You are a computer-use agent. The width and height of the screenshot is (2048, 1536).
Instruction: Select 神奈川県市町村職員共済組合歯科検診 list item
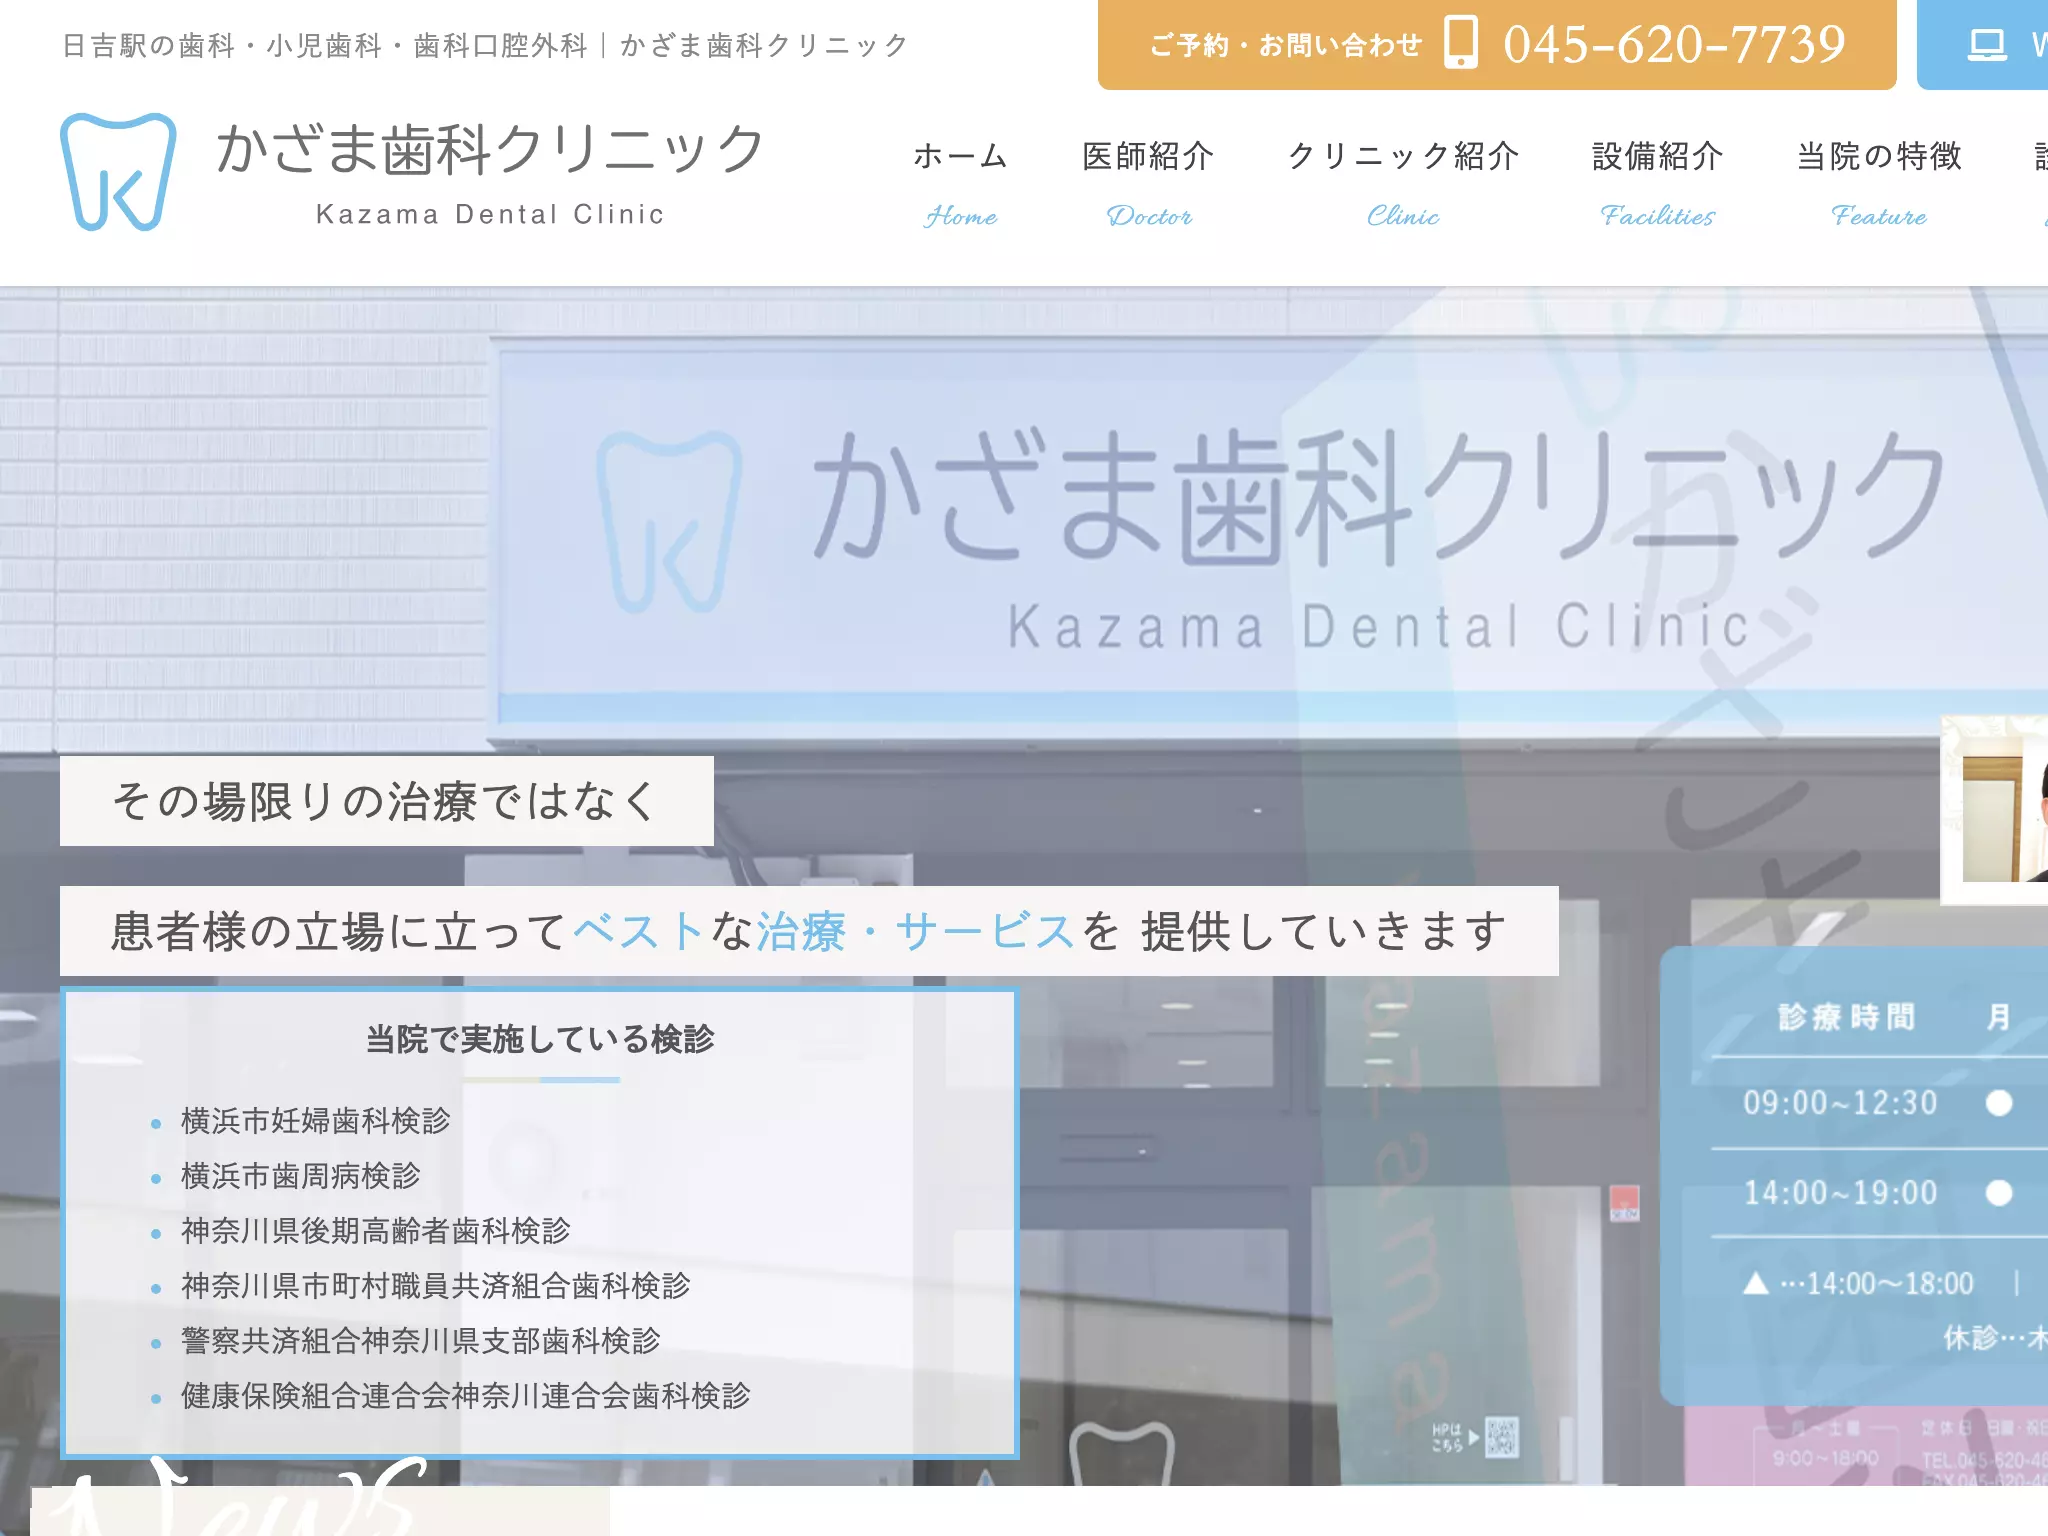tap(435, 1286)
